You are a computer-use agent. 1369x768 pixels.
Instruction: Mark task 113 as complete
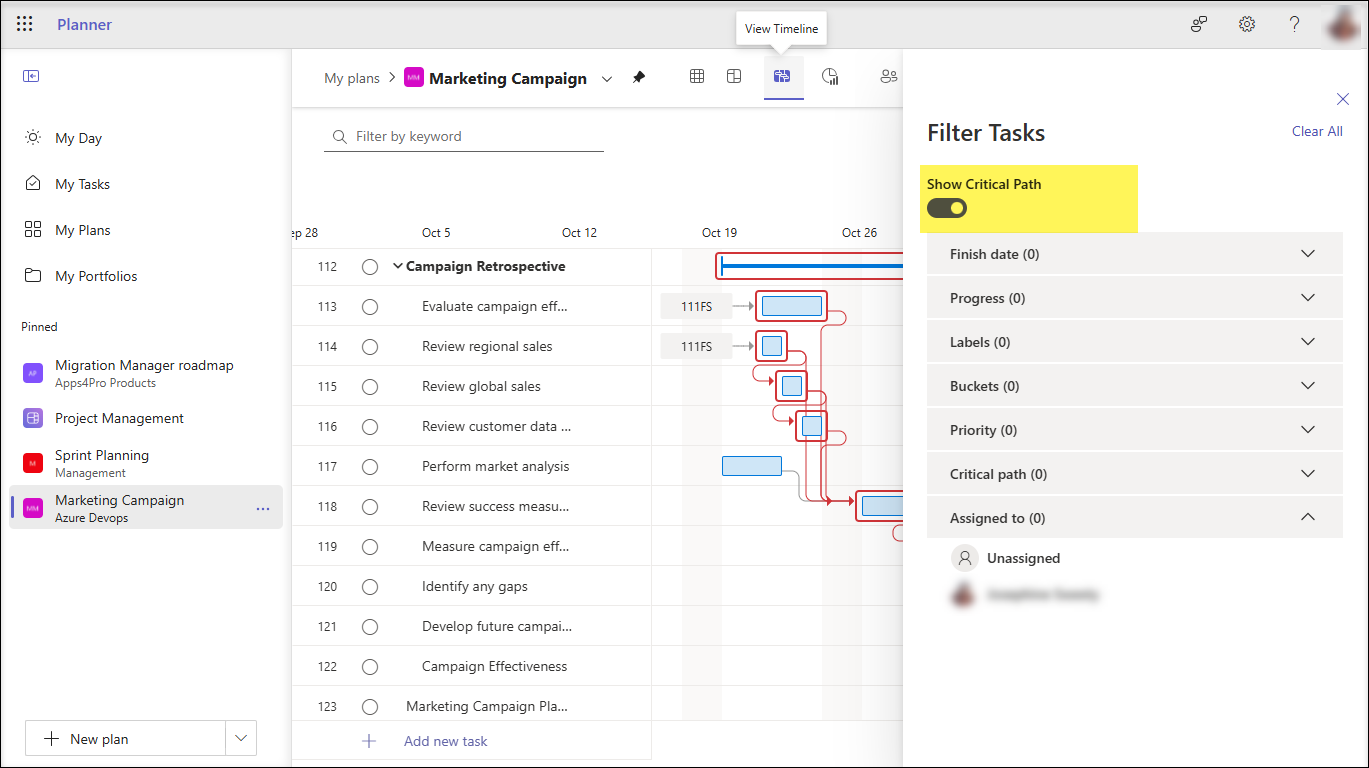pos(370,306)
